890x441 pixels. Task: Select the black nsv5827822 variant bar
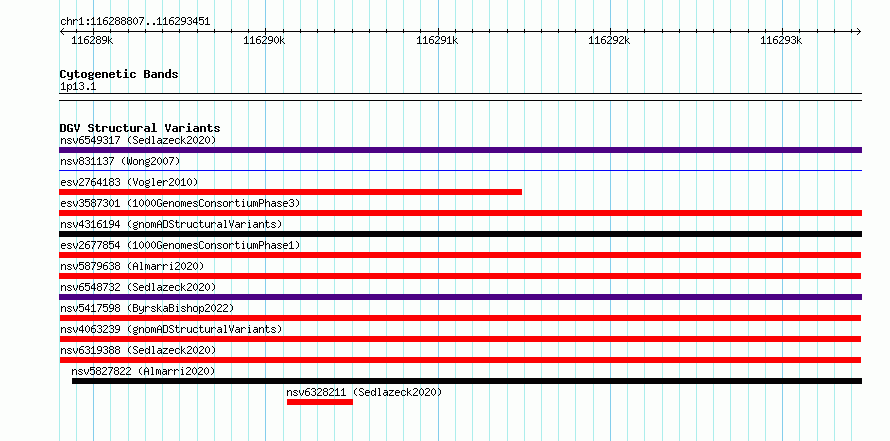467,381
